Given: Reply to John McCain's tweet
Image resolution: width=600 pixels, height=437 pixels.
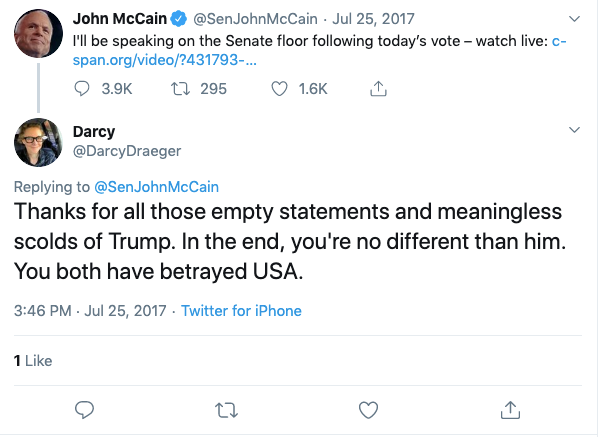Looking at the screenshot, I should [85, 89].
